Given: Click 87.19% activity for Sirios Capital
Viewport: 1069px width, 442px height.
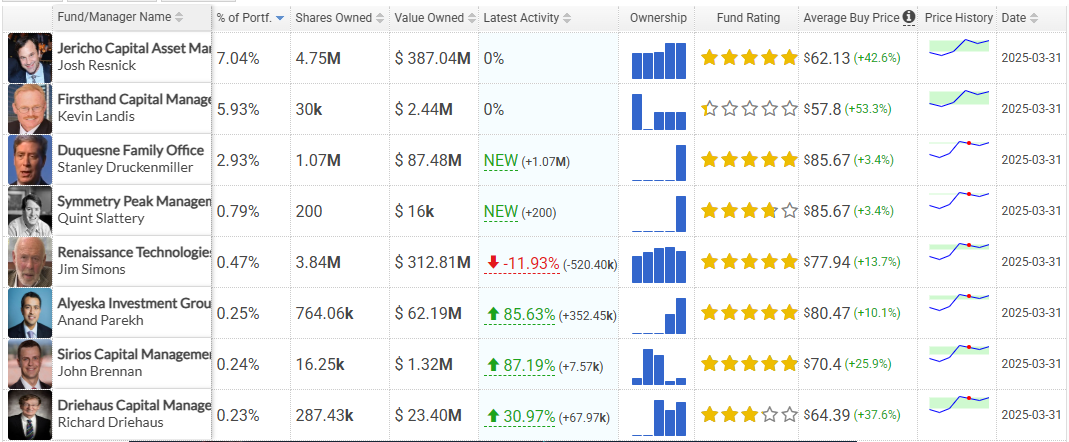Looking at the screenshot, I should pyautogui.click(x=521, y=366).
